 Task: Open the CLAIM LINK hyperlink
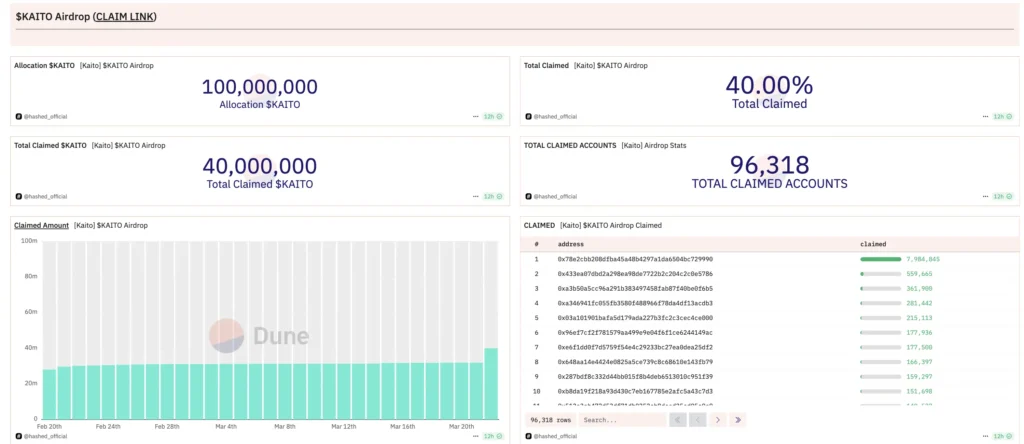(x=125, y=17)
